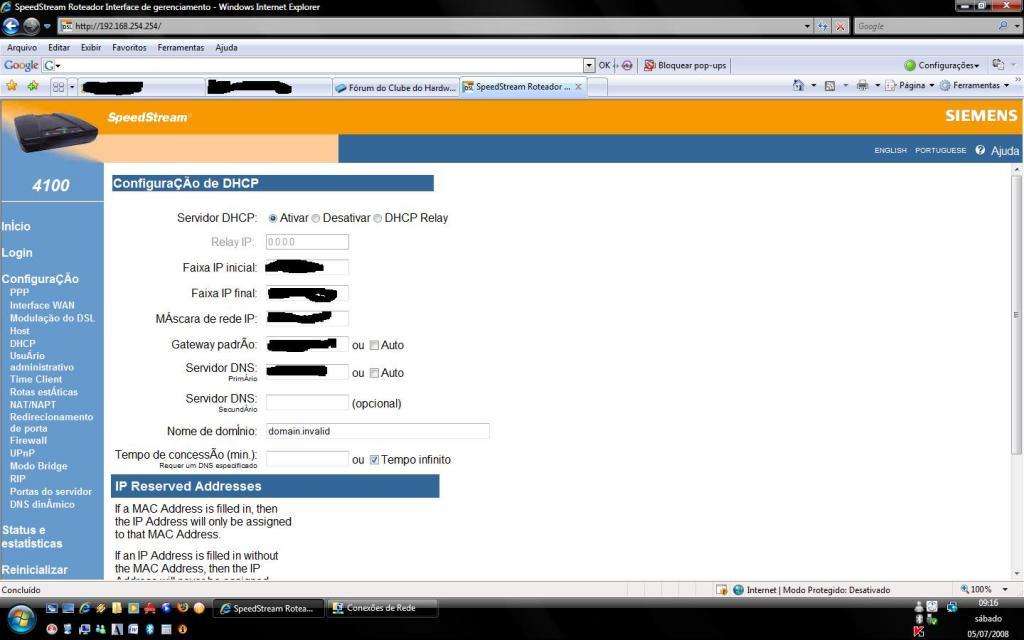Switch to Conexões de Rede taskbar window
Image resolution: width=1024 pixels, height=640 pixels.
point(381,608)
